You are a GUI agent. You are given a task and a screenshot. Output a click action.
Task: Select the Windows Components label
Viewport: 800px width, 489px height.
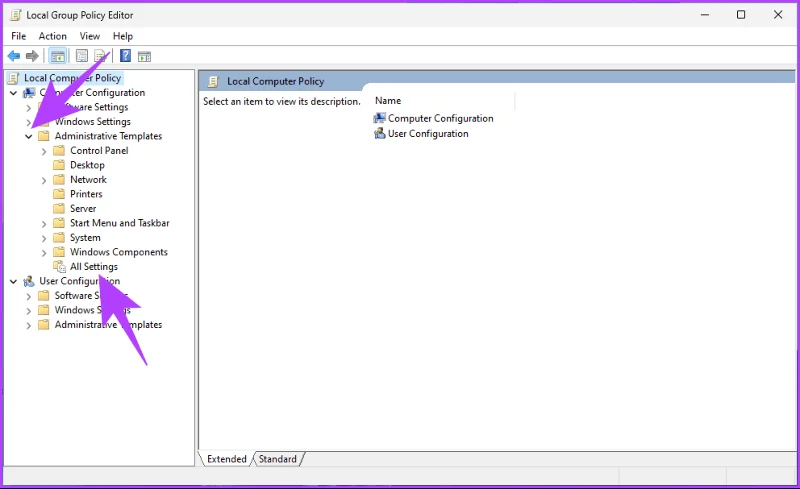pyautogui.click(x=119, y=252)
